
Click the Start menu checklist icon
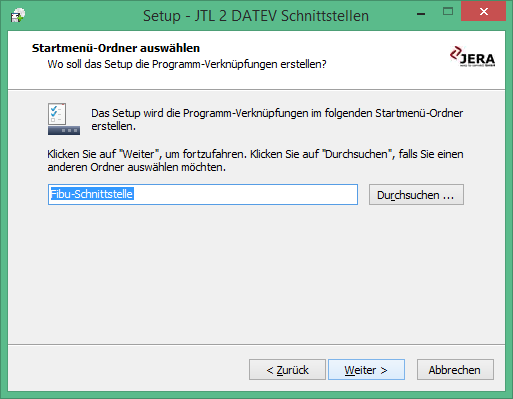[64, 119]
